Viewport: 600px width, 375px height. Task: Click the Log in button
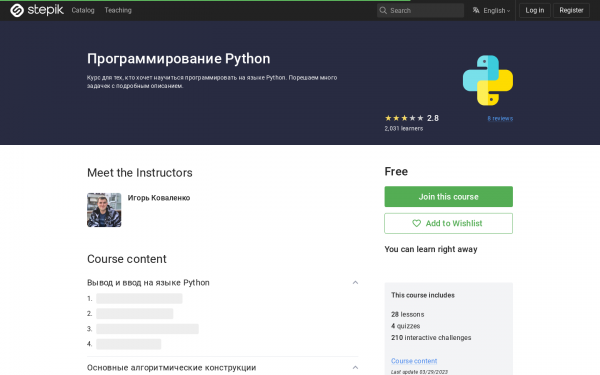coord(535,10)
